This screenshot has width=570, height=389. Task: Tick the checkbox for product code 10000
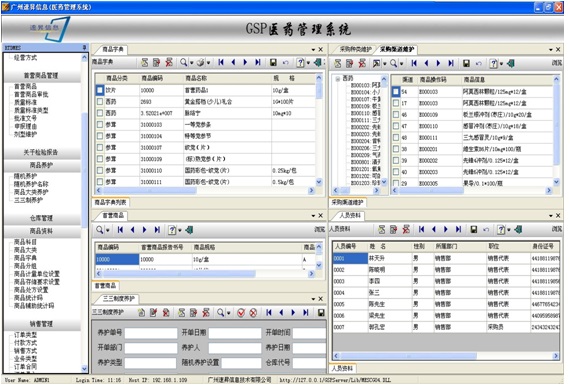pos(100,90)
